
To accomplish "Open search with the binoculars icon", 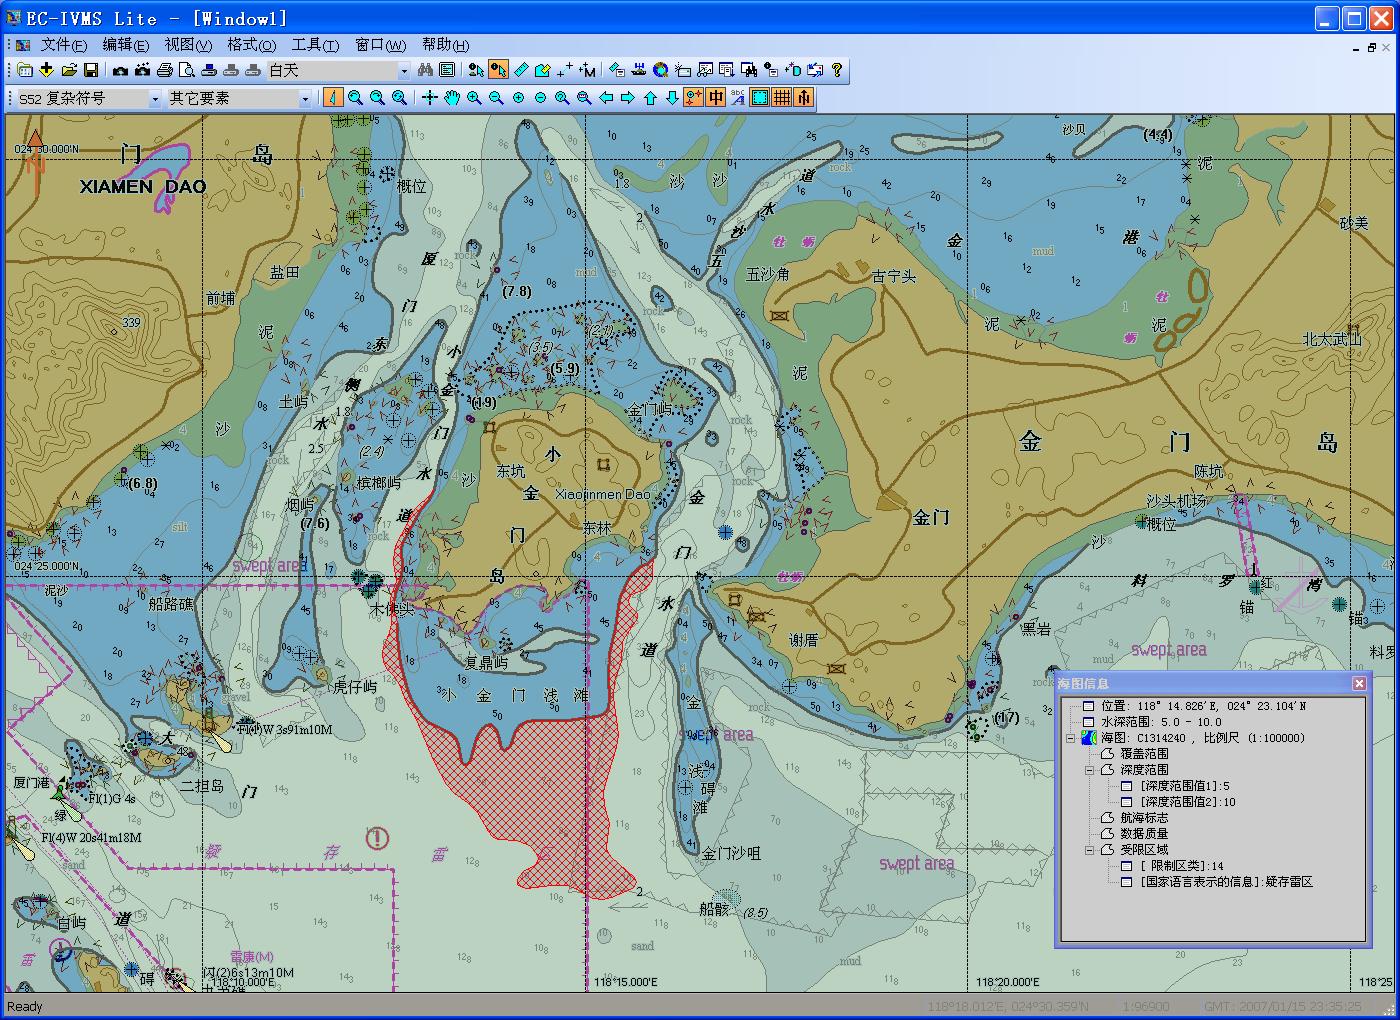I will 425,70.
